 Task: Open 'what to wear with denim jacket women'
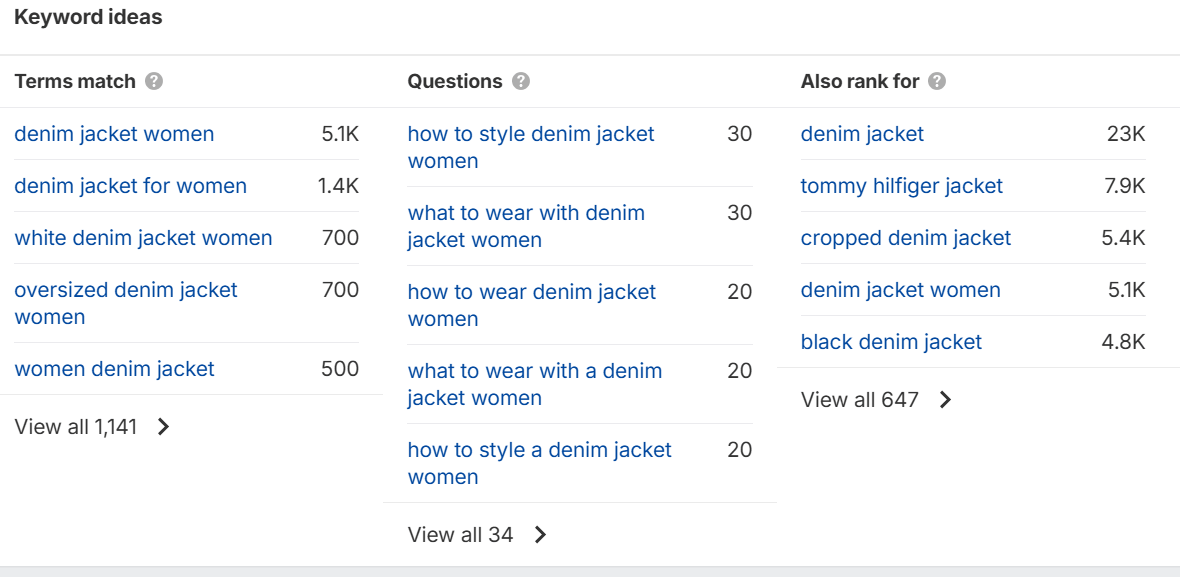[526, 225]
